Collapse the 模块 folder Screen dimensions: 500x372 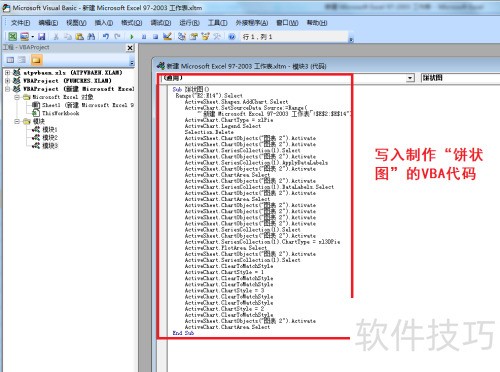17,121
